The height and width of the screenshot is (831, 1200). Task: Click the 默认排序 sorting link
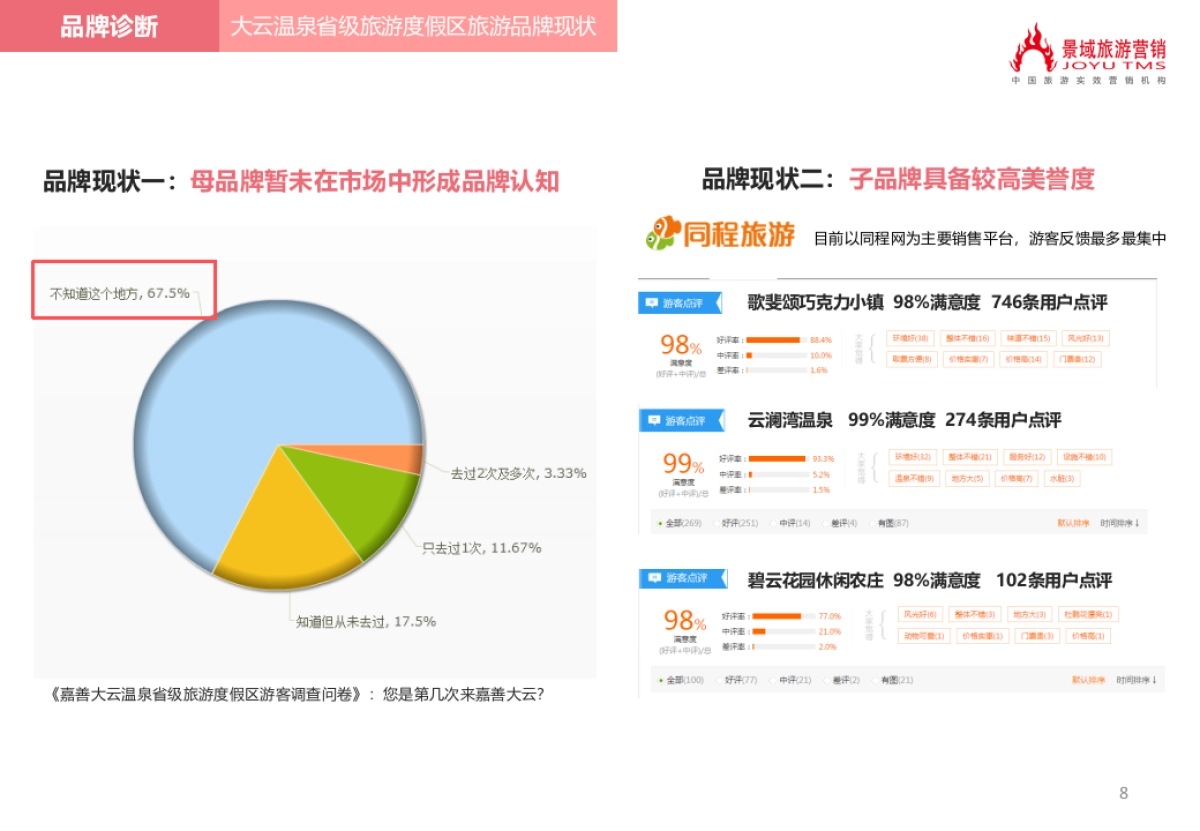(1073, 523)
